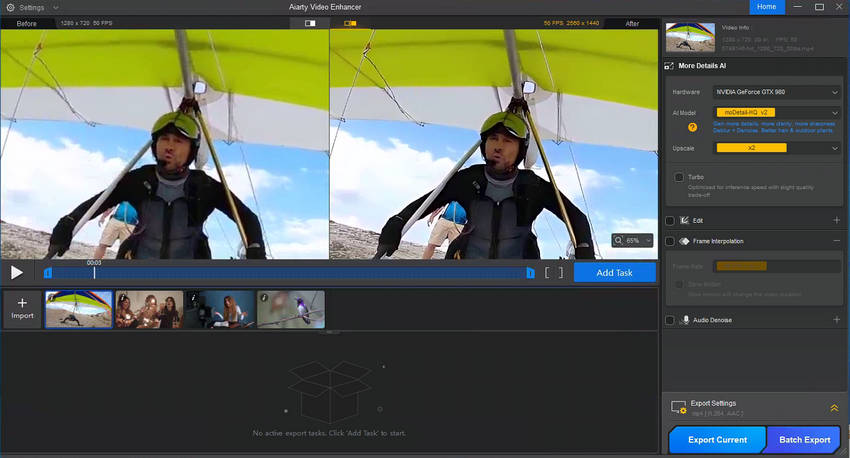The height and width of the screenshot is (458, 850).
Task: Set the in-point bracket marker
Action: (548, 272)
